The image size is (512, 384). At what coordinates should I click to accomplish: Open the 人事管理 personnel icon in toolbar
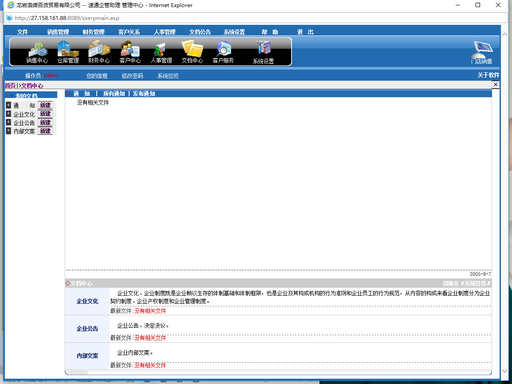(x=161, y=52)
